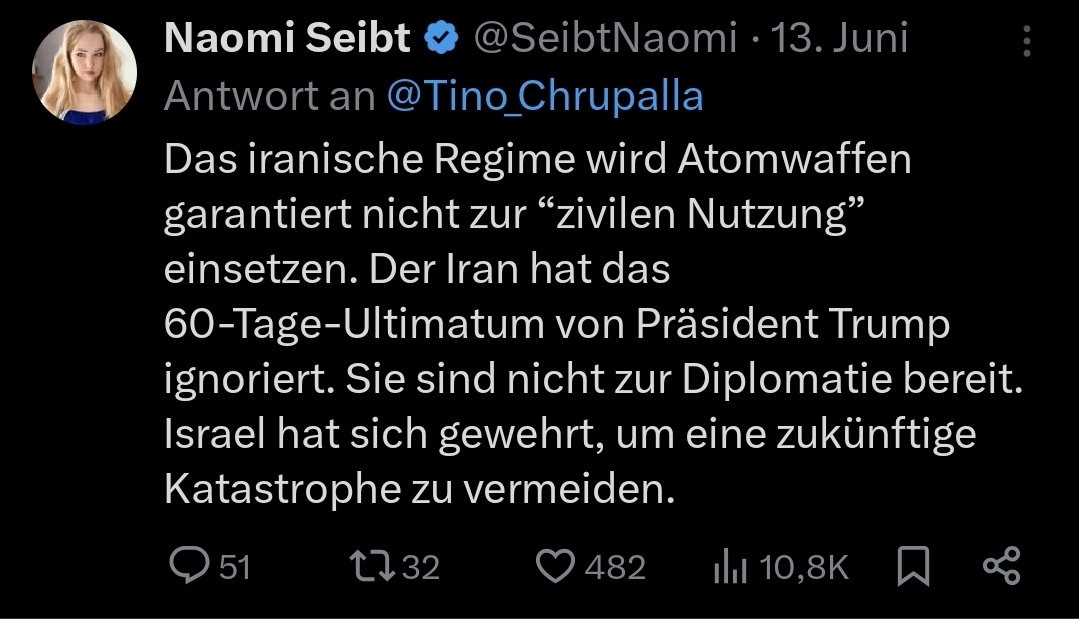
Task: Open Naomi Seibt's profile picture
Action: point(84,72)
